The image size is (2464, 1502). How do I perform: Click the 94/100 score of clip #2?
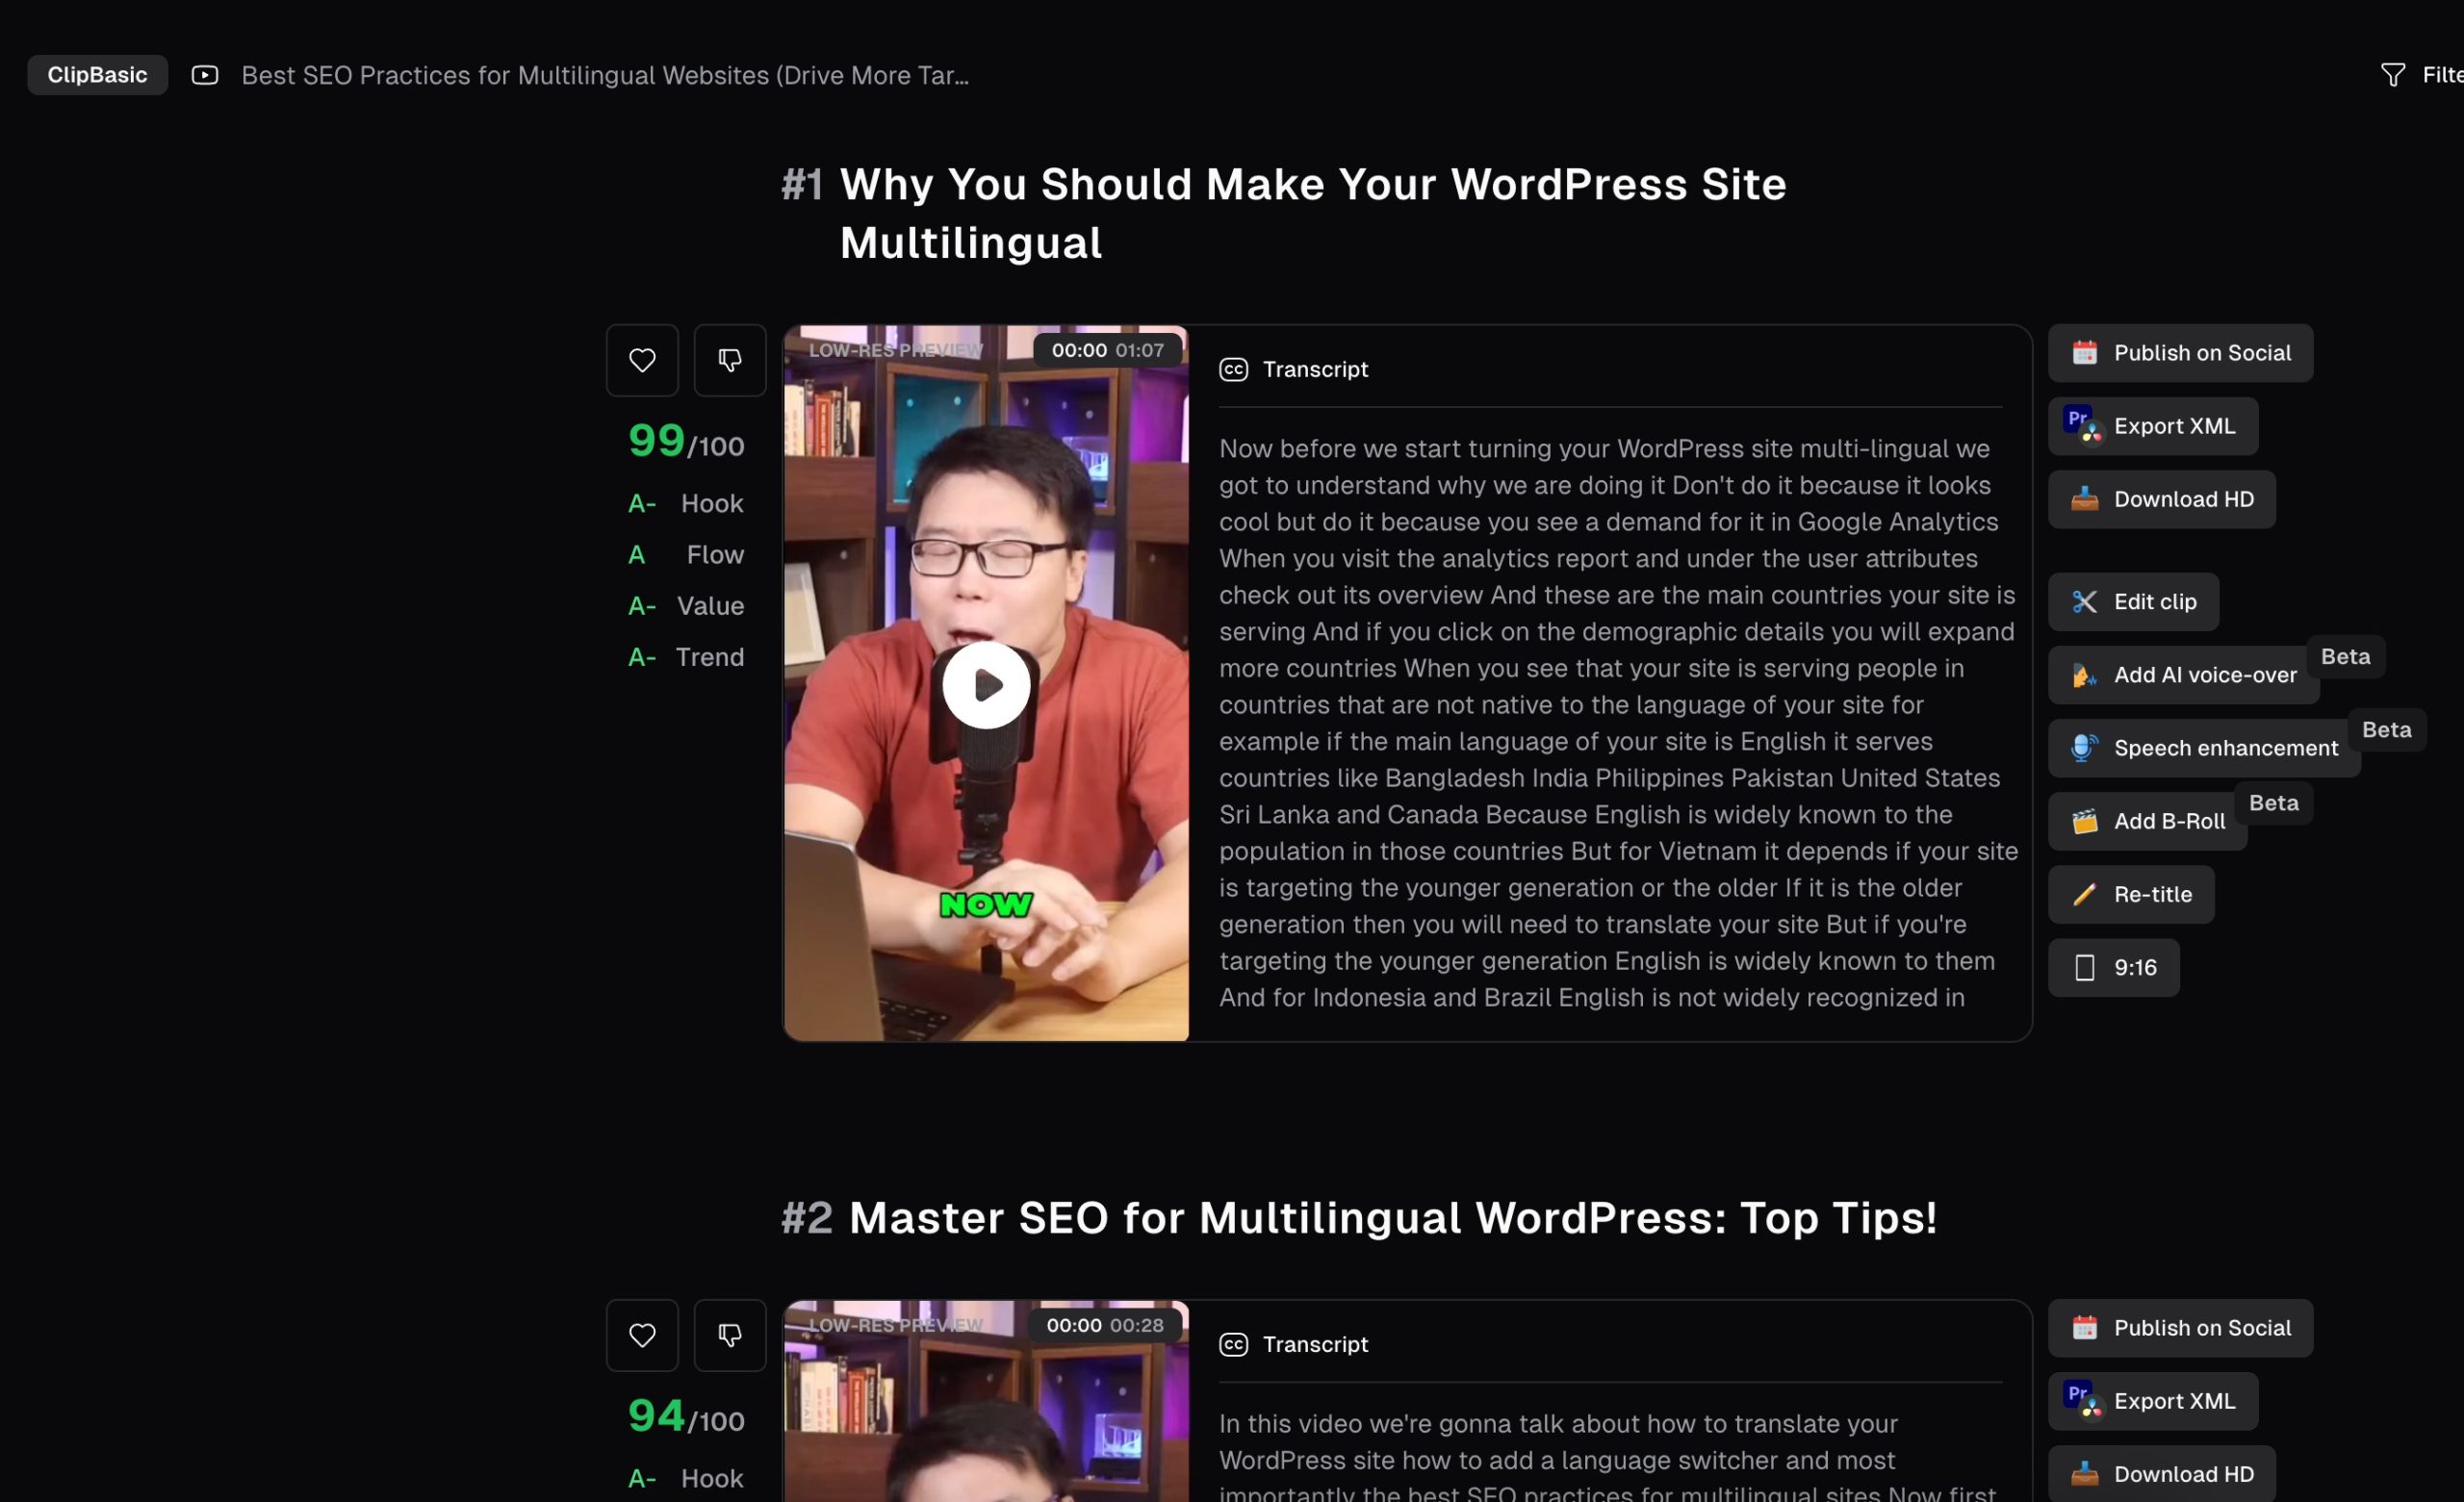pyautogui.click(x=686, y=1417)
